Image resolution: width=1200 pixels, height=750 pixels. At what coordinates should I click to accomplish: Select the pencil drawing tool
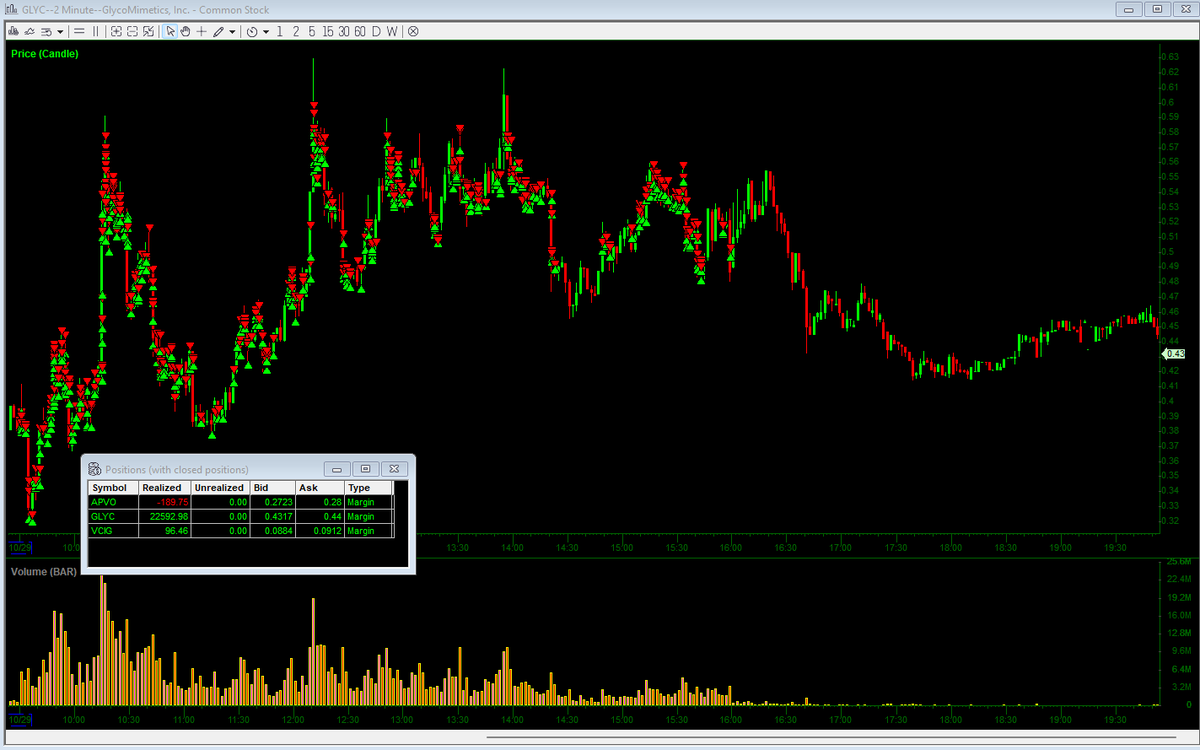click(218, 31)
